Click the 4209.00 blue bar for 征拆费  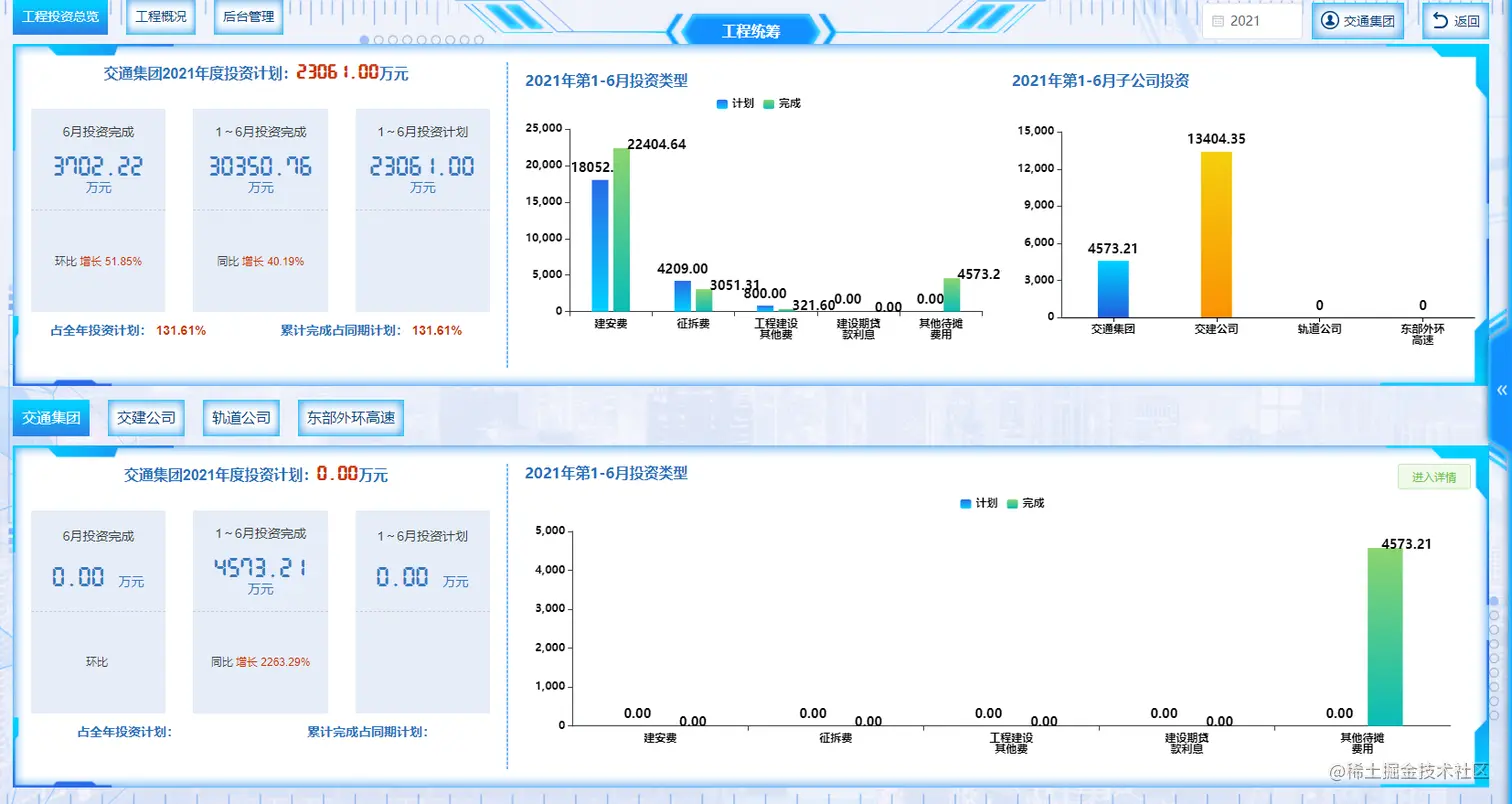(x=682, y=296)
